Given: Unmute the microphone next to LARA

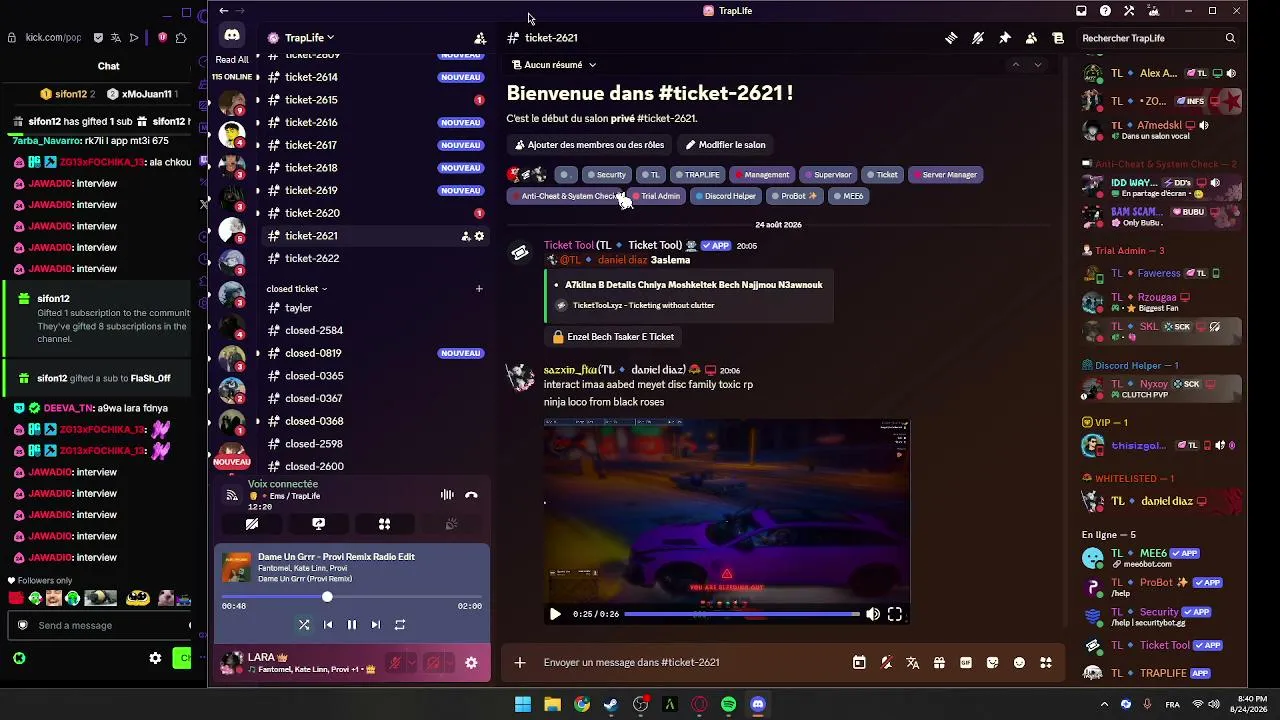Looking at the screenshot, I should point(395,663).
